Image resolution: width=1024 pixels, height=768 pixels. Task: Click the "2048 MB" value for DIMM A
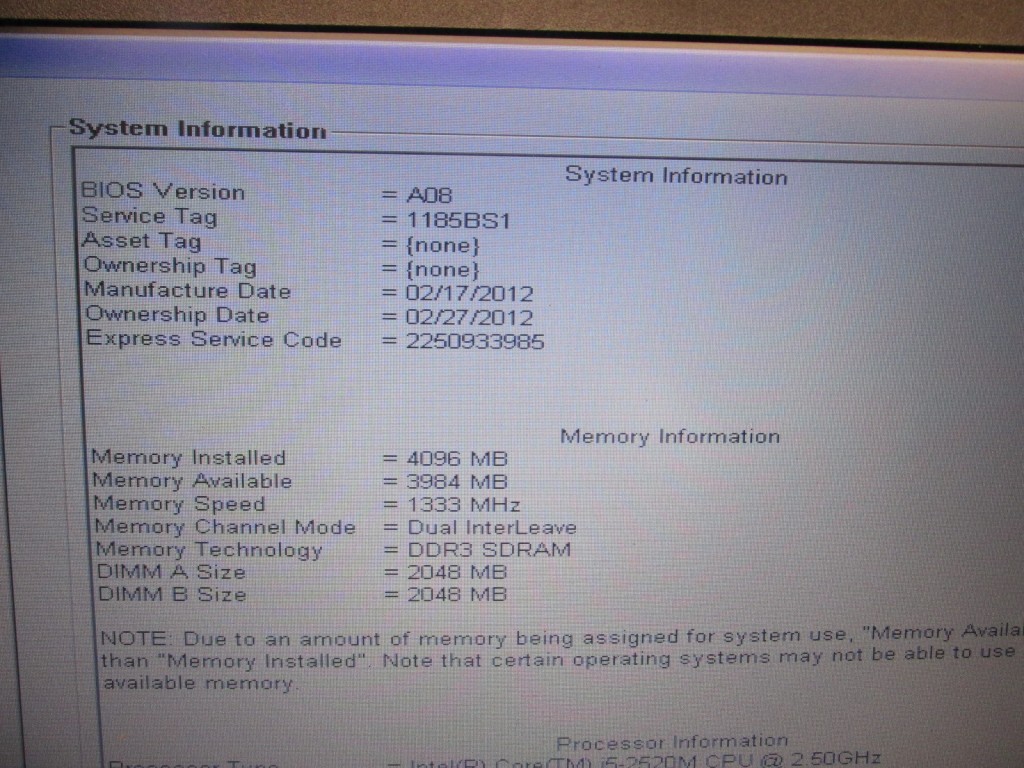(x=457, y=572)
